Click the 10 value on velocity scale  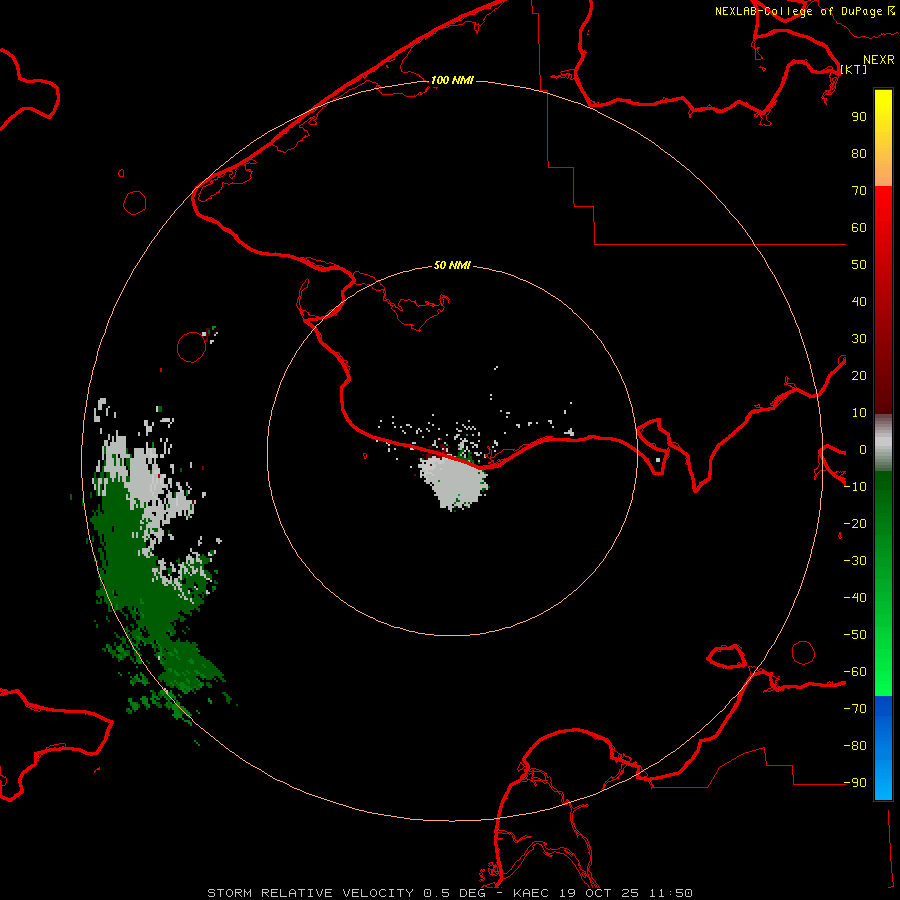pyautogui.click(x=859, y=413)
